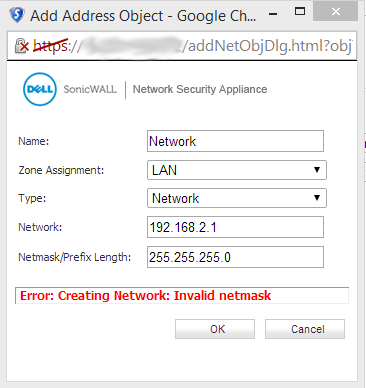Click the Netmask/Prefix Length input field
This screenshot has width=366, height=388.
(x=235, y=257)
